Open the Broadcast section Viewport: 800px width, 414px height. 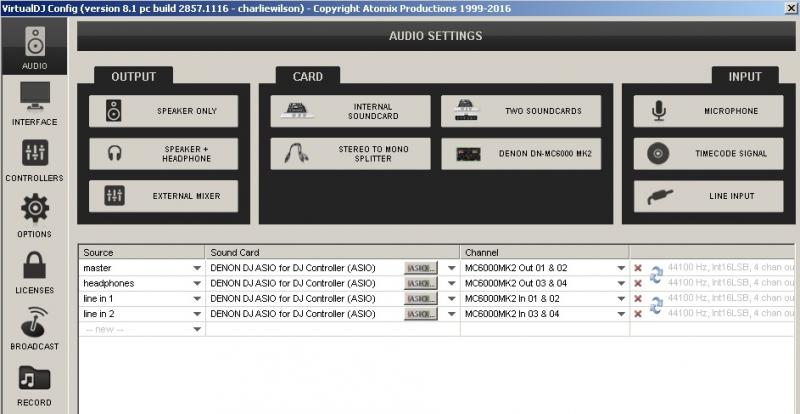click(34, 328)
